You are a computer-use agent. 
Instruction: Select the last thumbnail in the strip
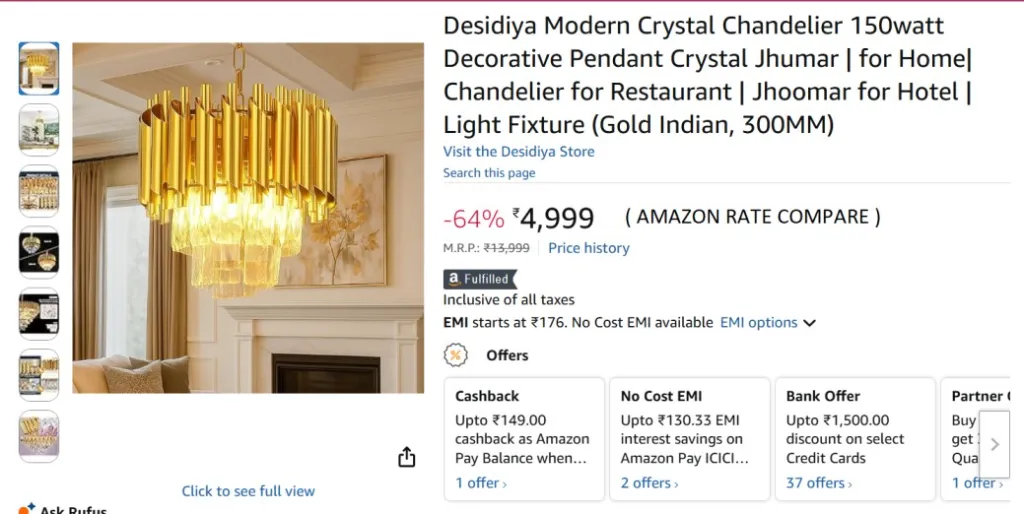click(39, 436)
